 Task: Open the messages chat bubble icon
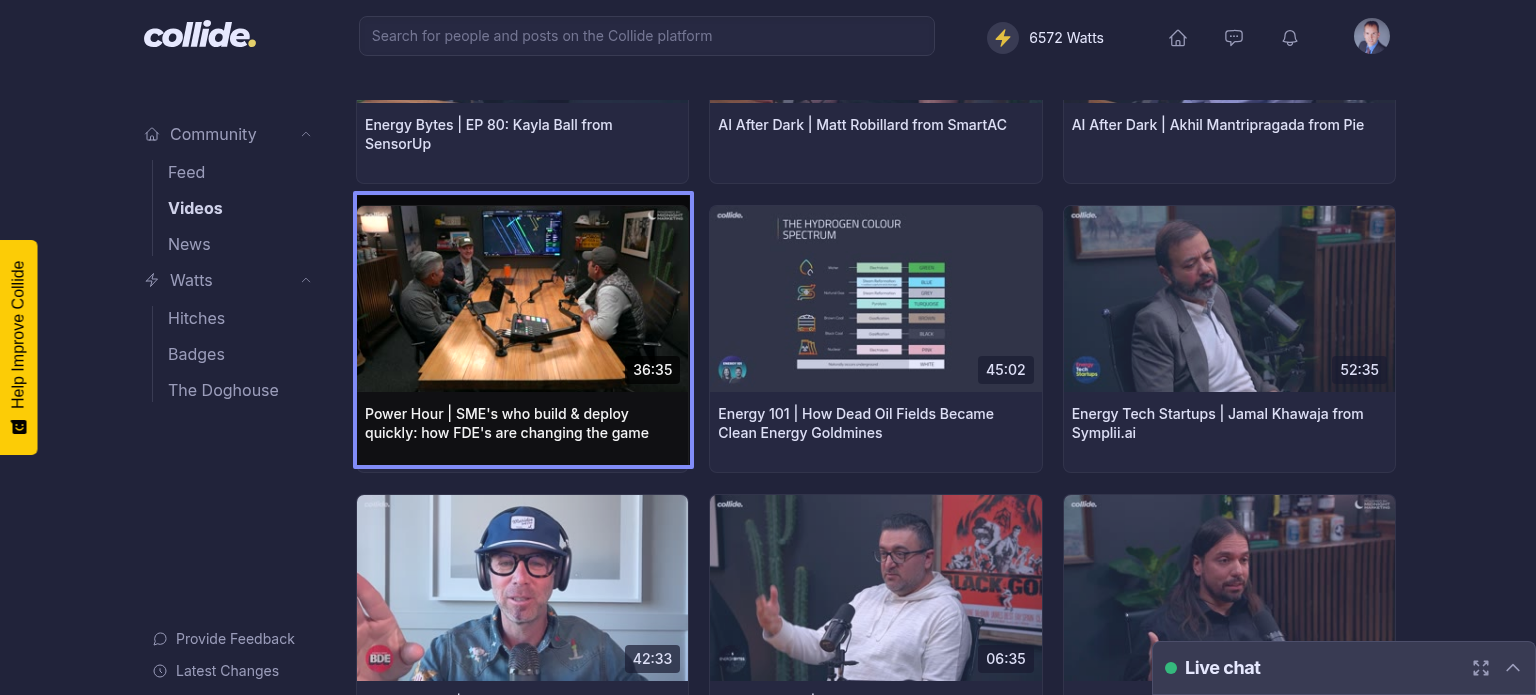(1234, 38)
